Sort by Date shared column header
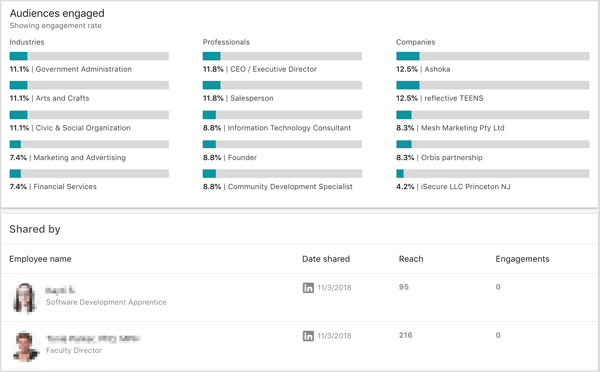The width and height of the screenshot is (600, 372). pos(326,259)
